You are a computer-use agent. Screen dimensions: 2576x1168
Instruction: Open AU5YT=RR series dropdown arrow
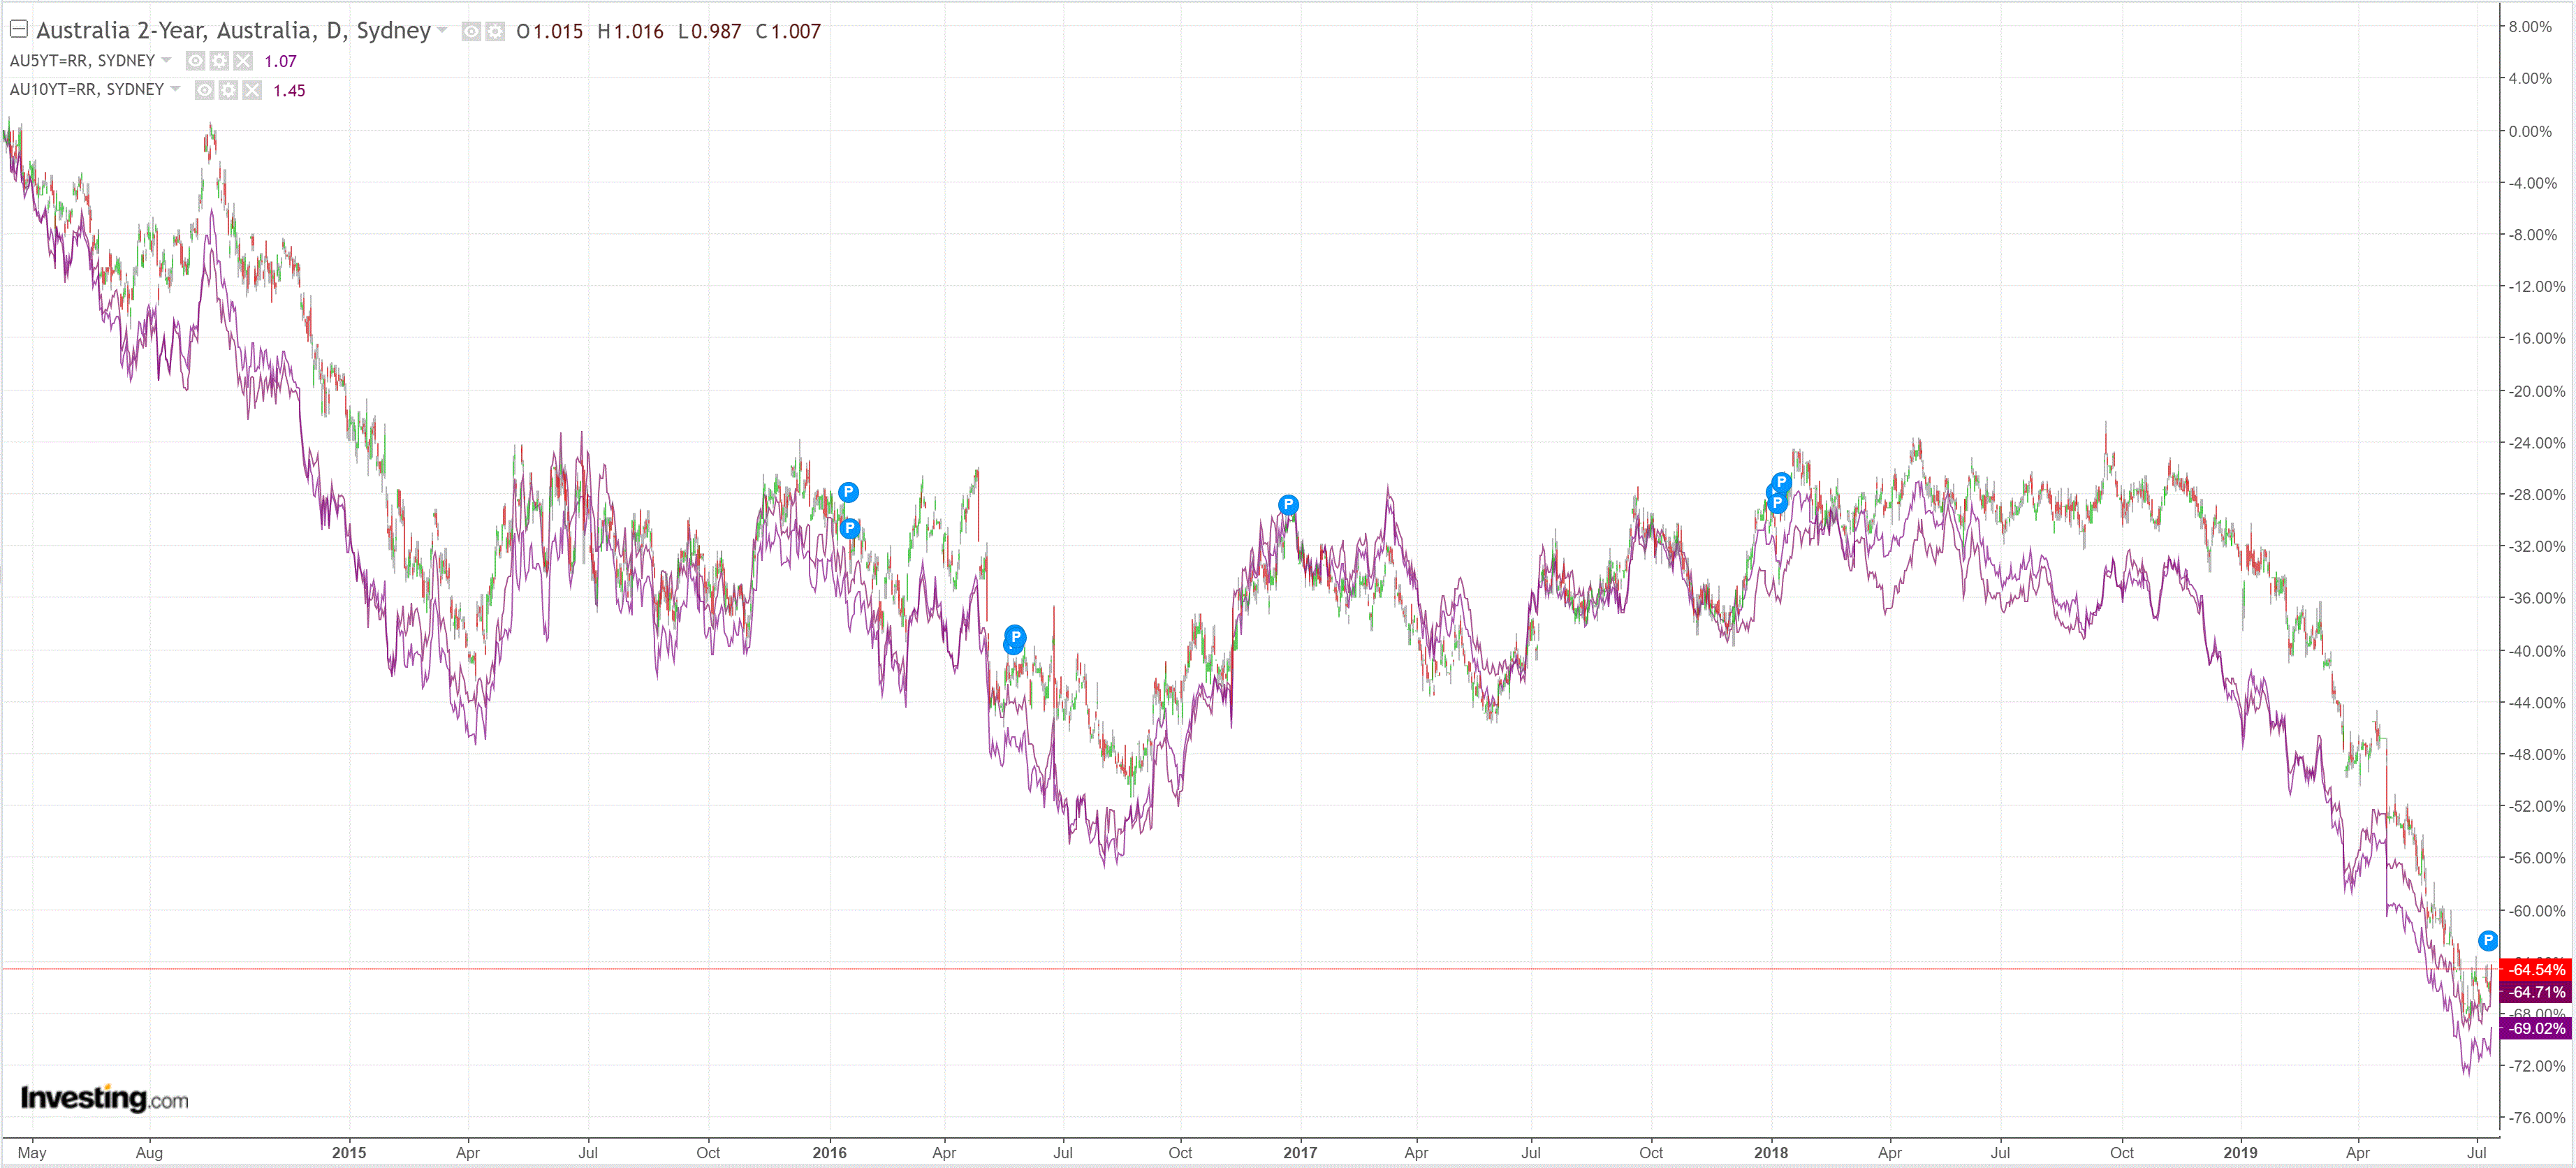(x=166, y=60)
